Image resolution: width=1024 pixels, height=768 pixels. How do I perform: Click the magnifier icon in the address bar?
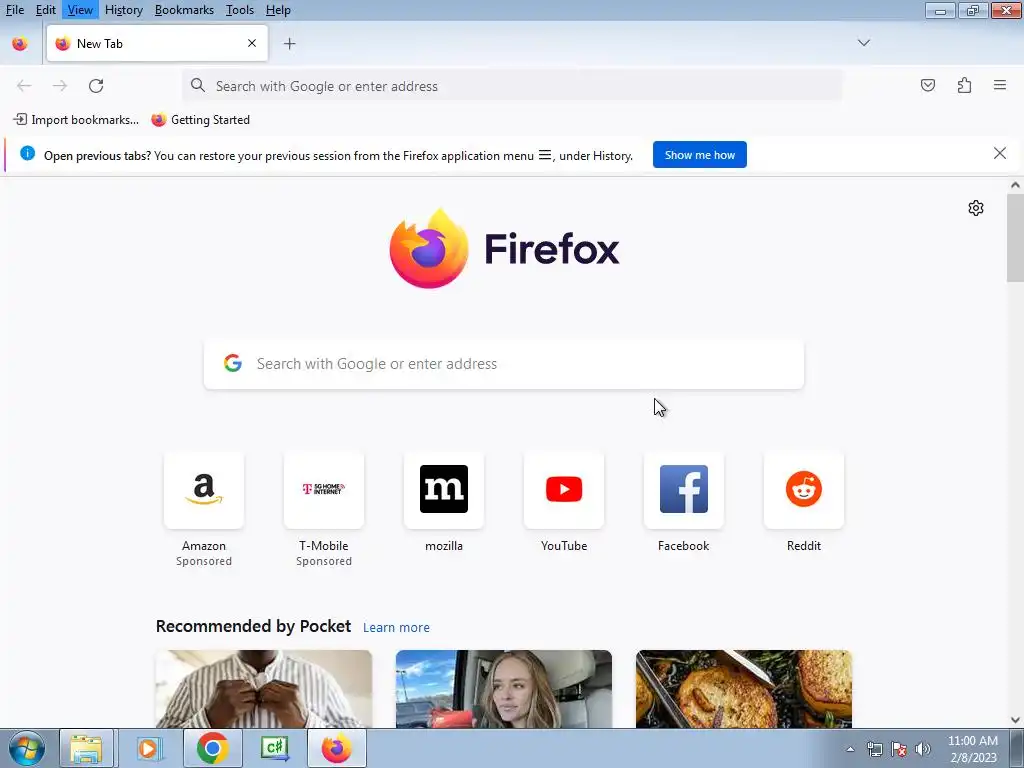(198, 86)
